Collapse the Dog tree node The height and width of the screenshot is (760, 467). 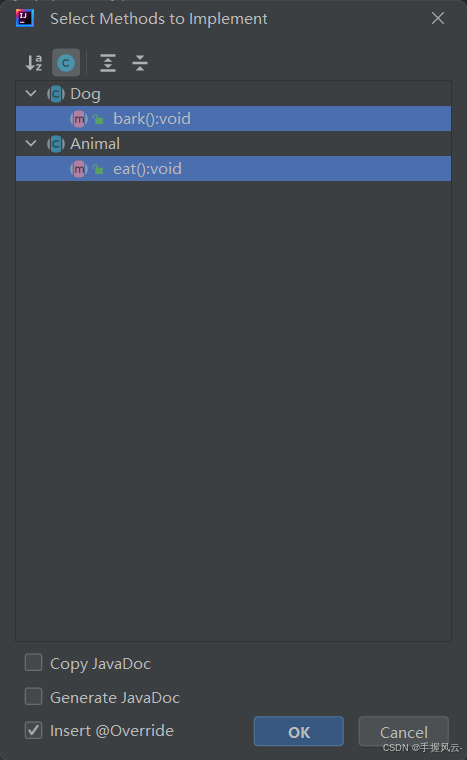coord(31,94)
